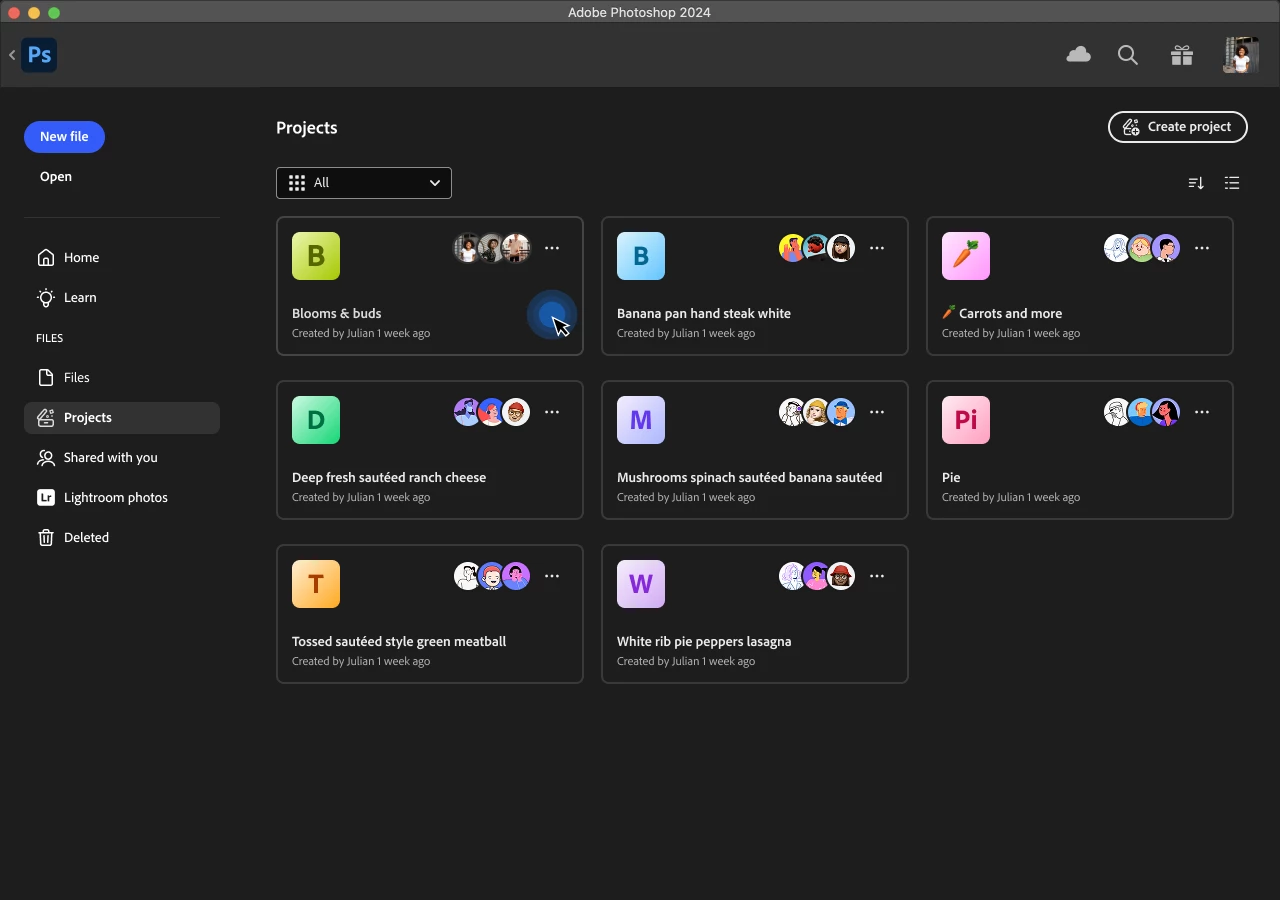
Task: Click the Create project button
Action: pyautogui.click(x=1178, y=127)
